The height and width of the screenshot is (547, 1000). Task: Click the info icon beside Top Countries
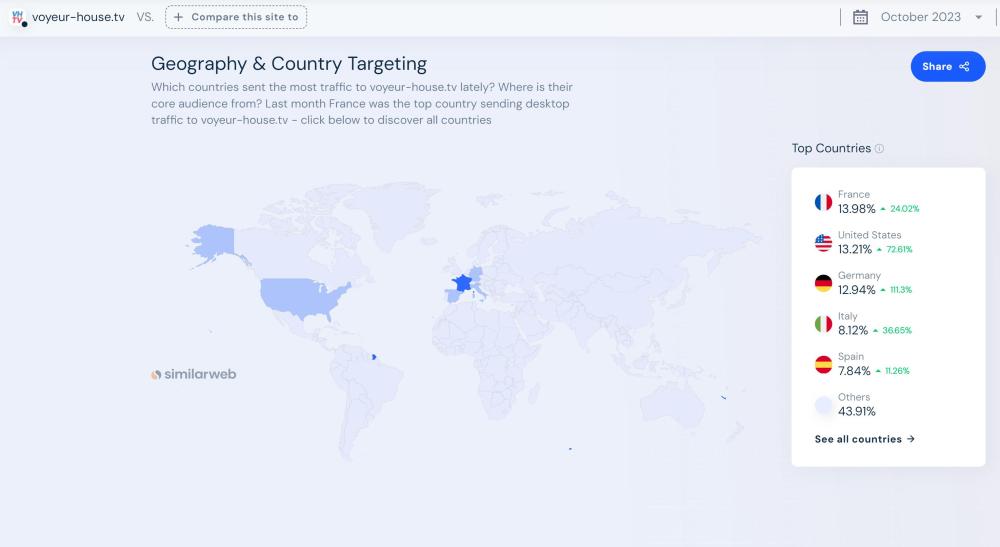(x=880, y=149)
